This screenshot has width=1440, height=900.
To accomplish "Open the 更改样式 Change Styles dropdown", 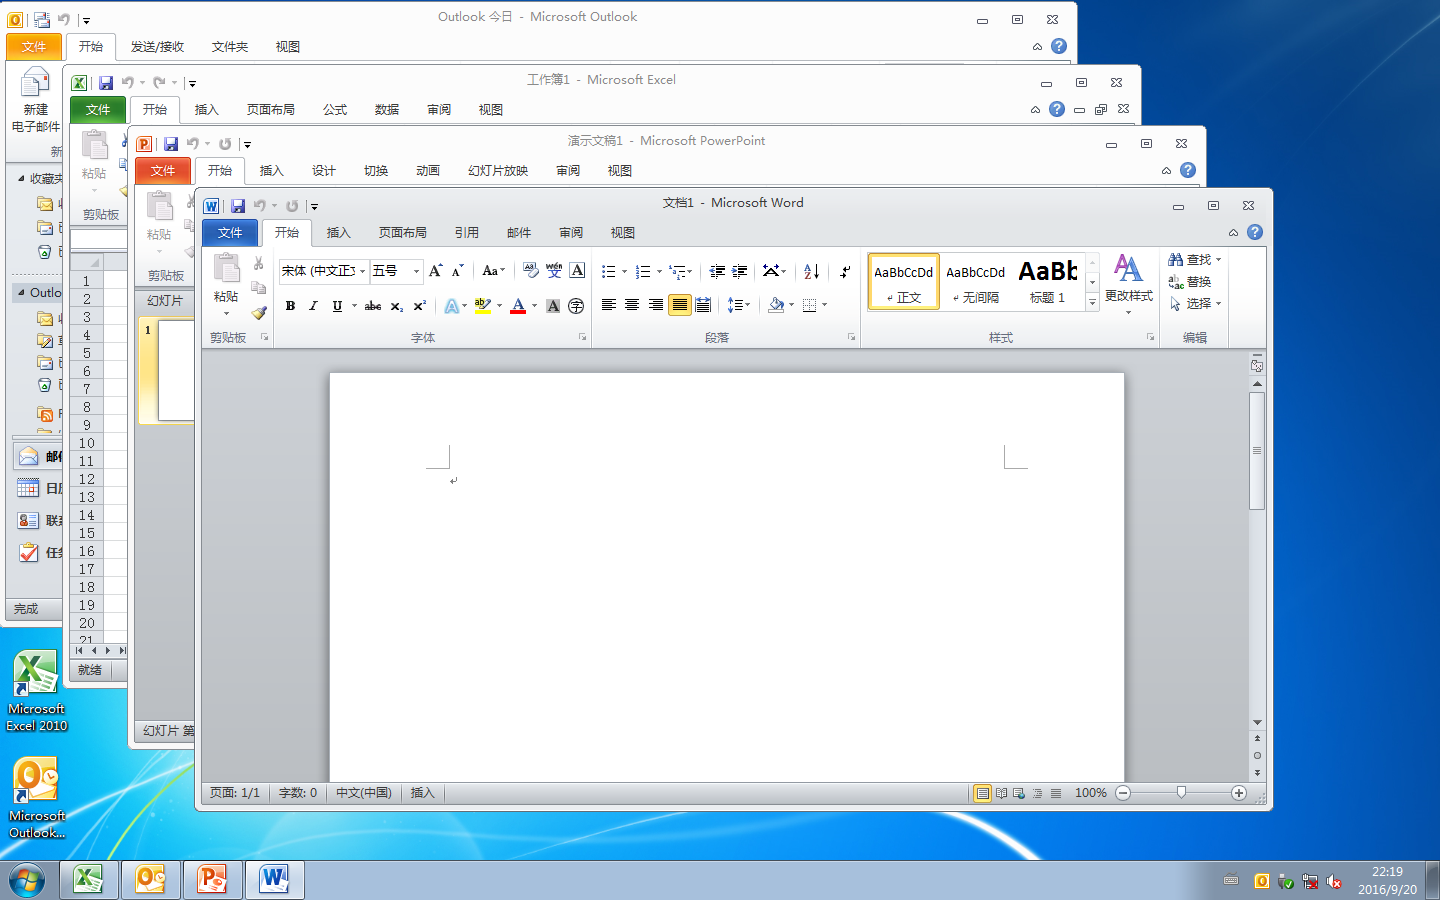I will [x=1128, y=285].
